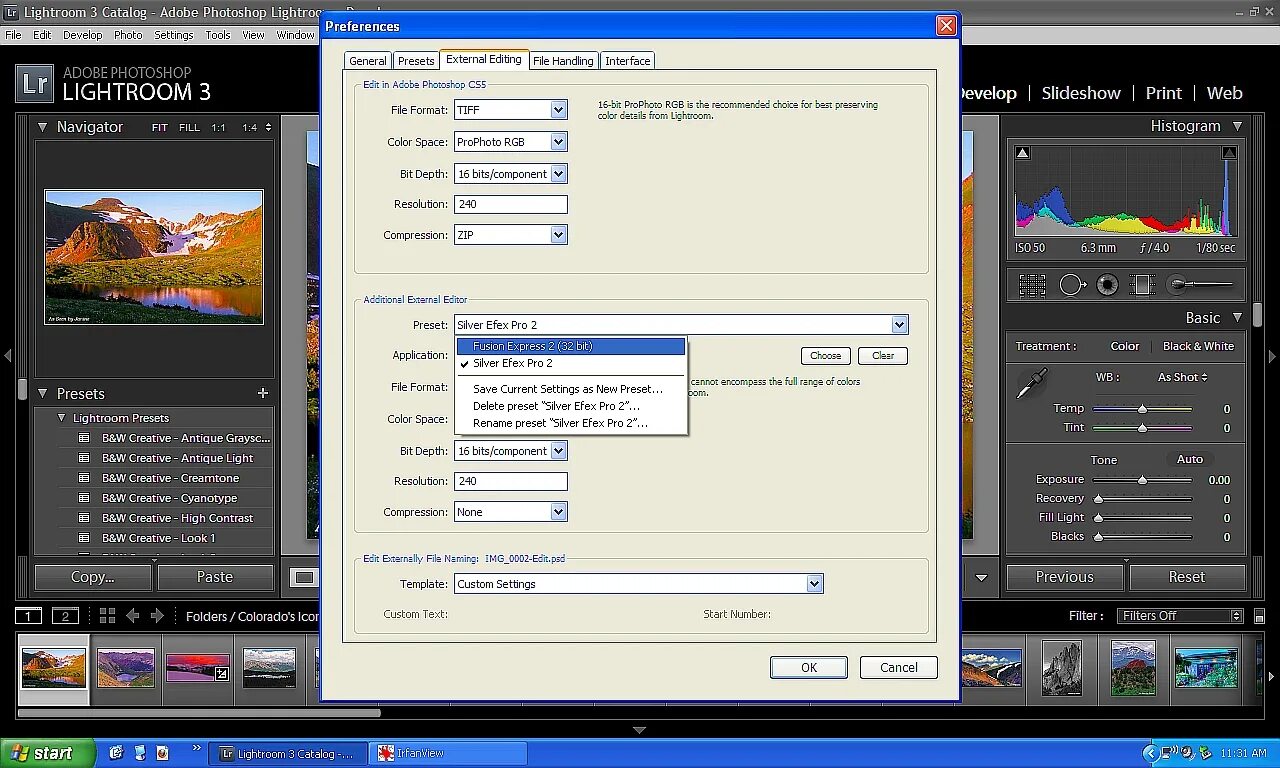Open the Filters Off dropdown
1280x768 pixels.
click(x=1180, y=616)
